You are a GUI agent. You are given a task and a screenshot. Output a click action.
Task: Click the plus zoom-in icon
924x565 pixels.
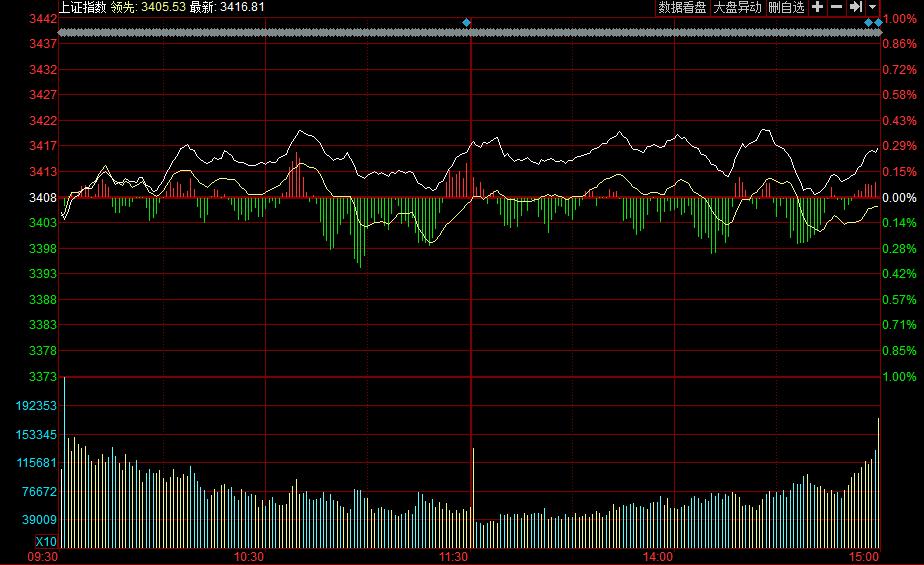tap(817, 7)
